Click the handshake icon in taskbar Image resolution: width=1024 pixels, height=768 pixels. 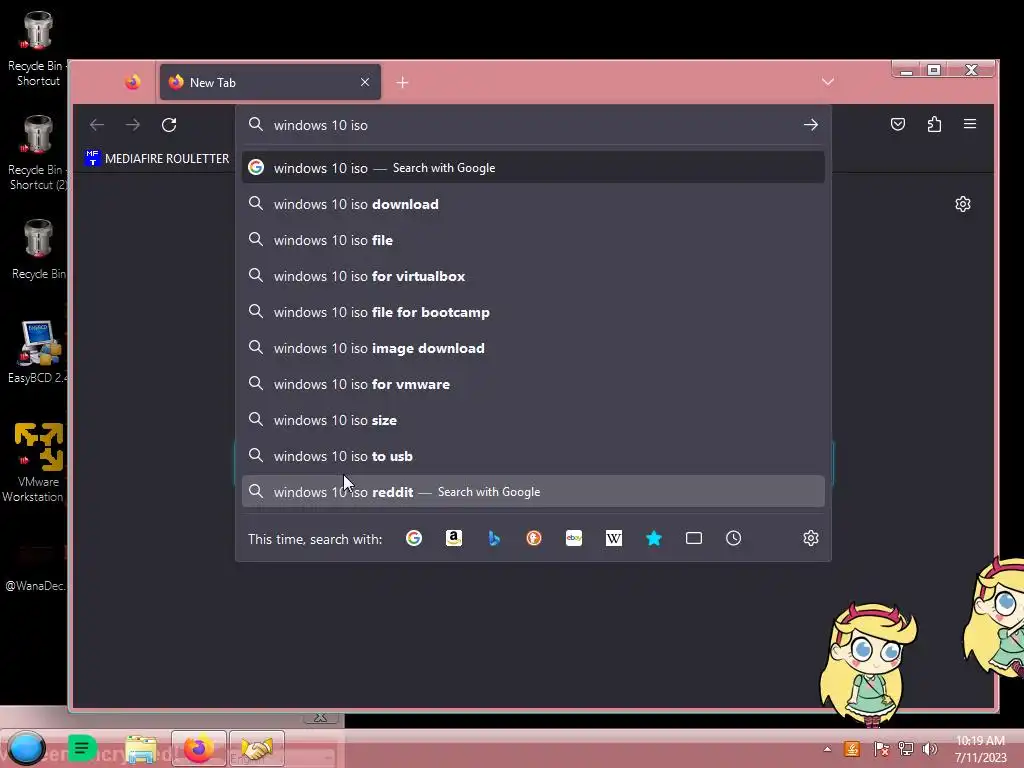coord(257,748)
